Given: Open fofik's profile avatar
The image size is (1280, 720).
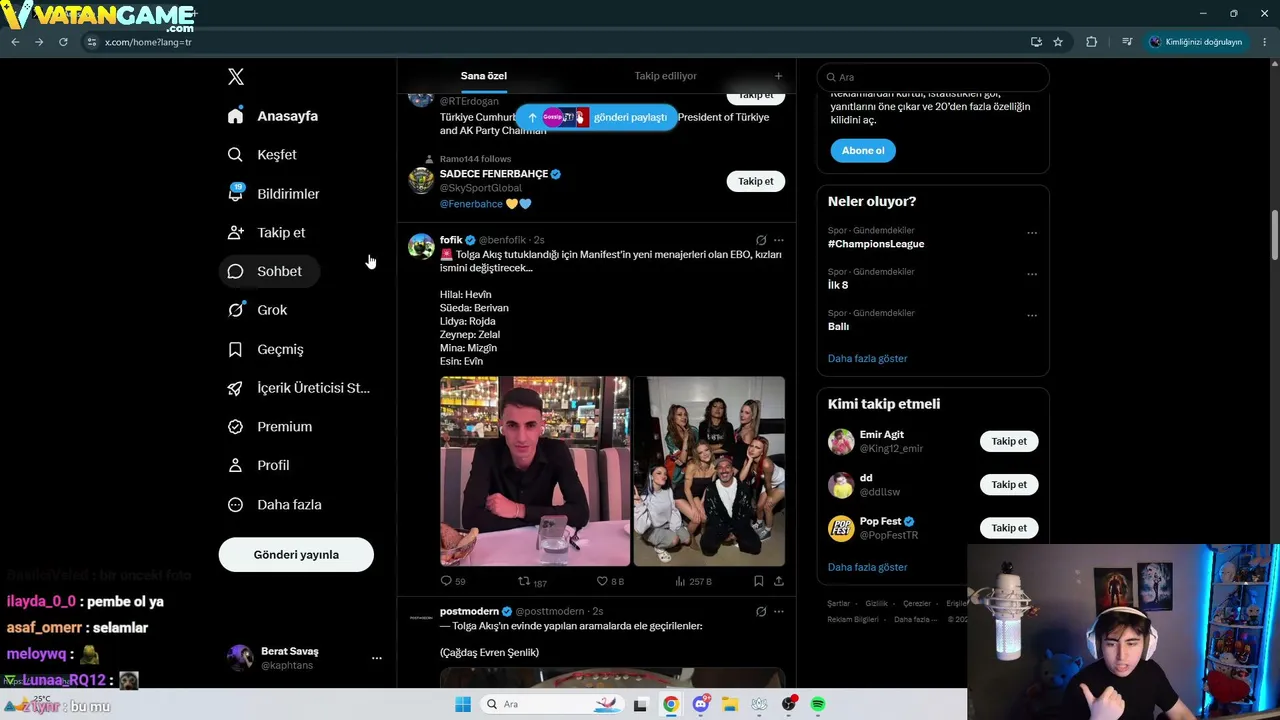Looking at the screenshot, I should pyautogui.click(x=421, y=246).
